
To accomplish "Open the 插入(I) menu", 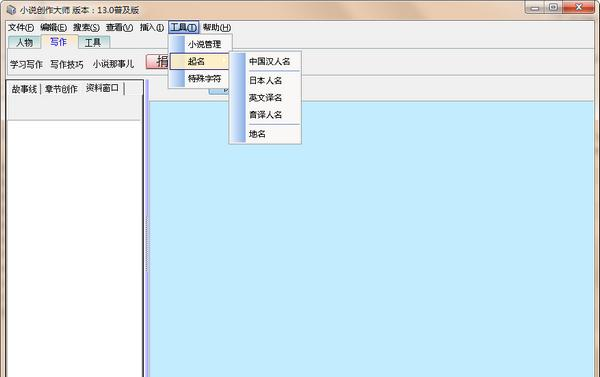I will [152, 28].
